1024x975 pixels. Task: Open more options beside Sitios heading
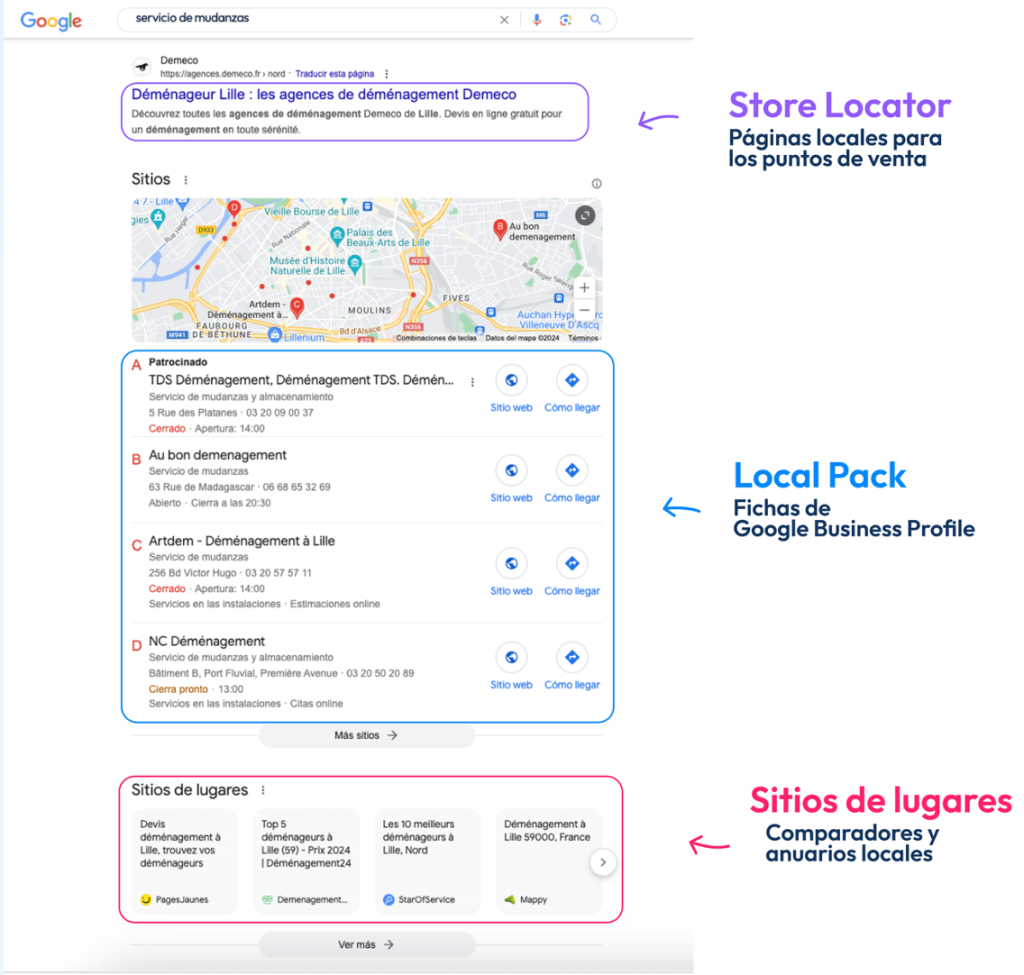(x=186, y=180)
